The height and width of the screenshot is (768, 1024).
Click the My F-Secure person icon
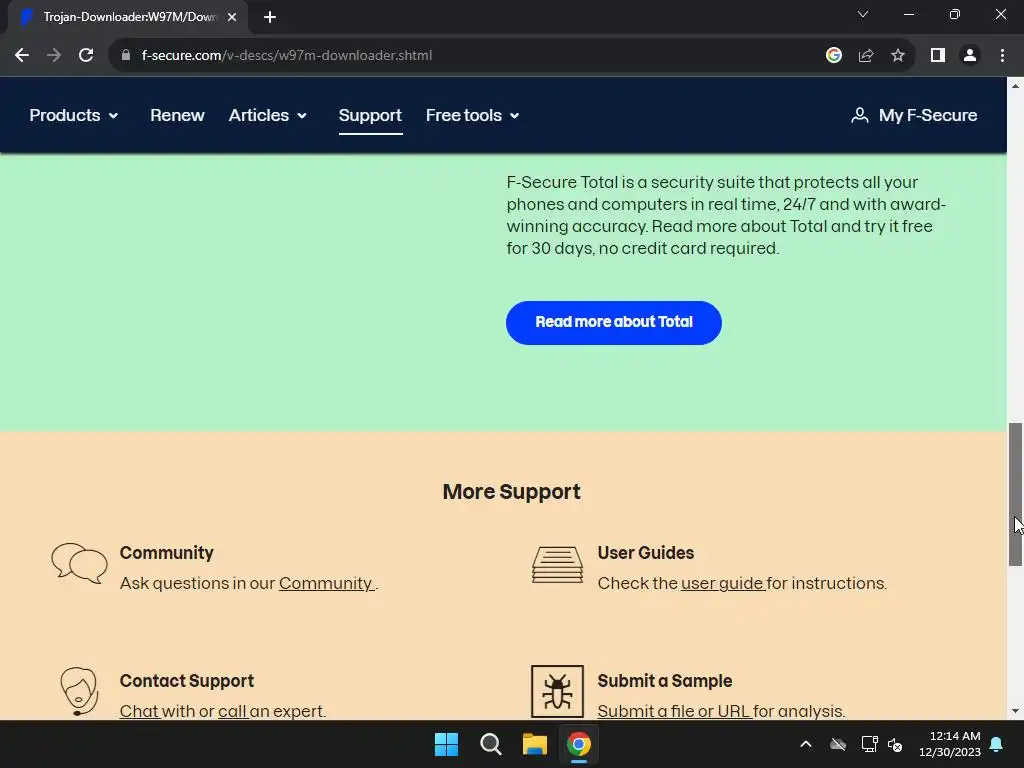click(859, 116)
